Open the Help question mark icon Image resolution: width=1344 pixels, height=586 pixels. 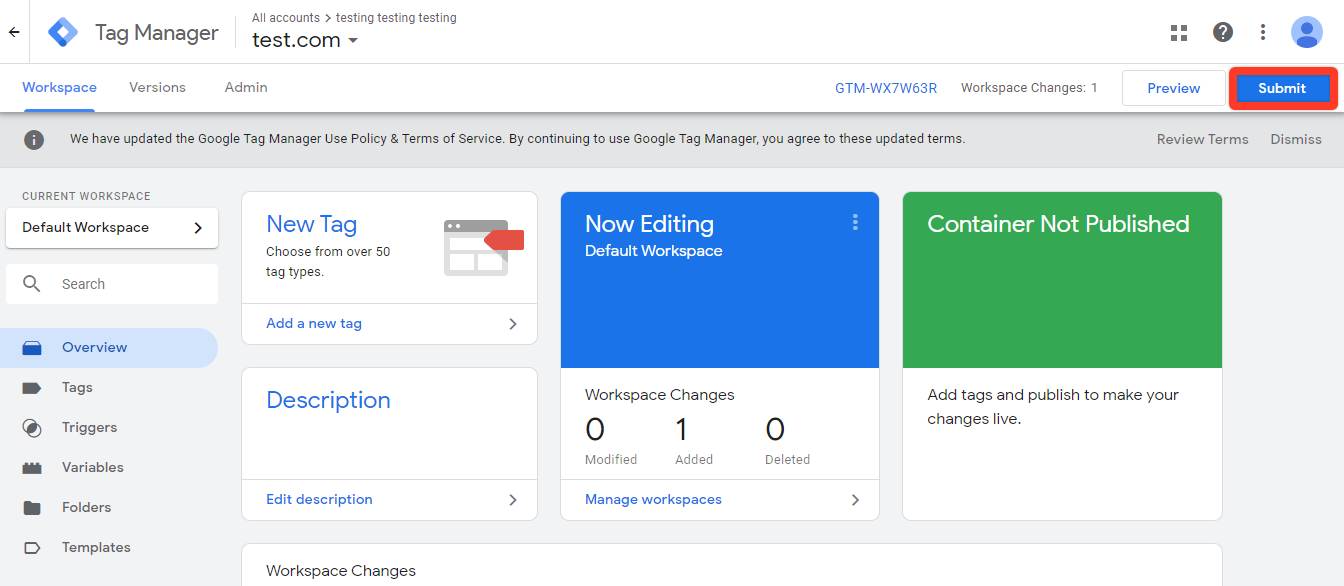click(1223, 32)
